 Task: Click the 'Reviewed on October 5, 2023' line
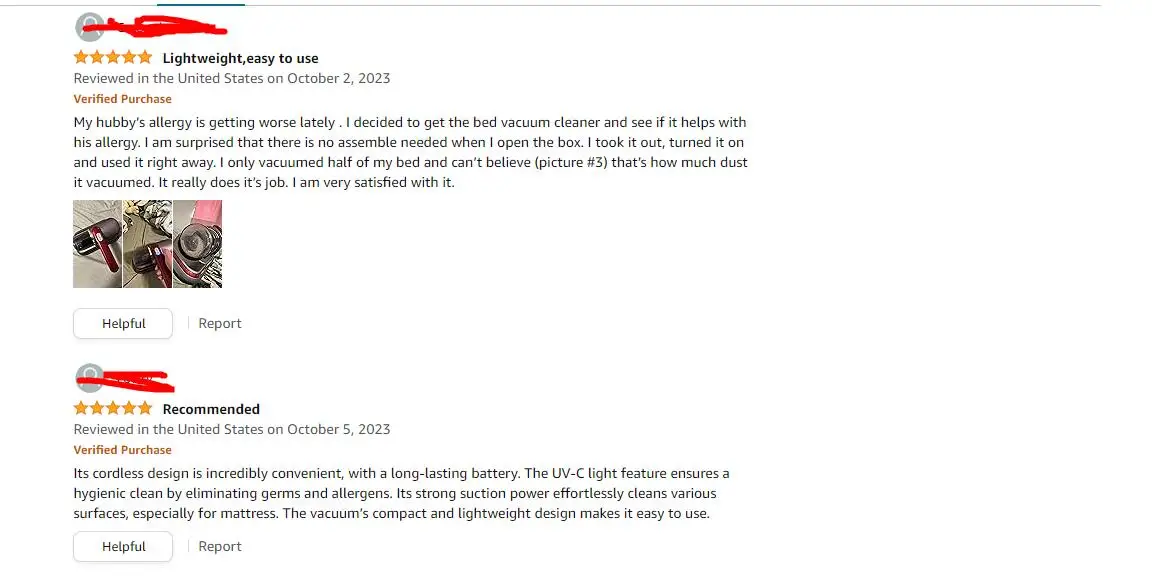tap(232, 429)
